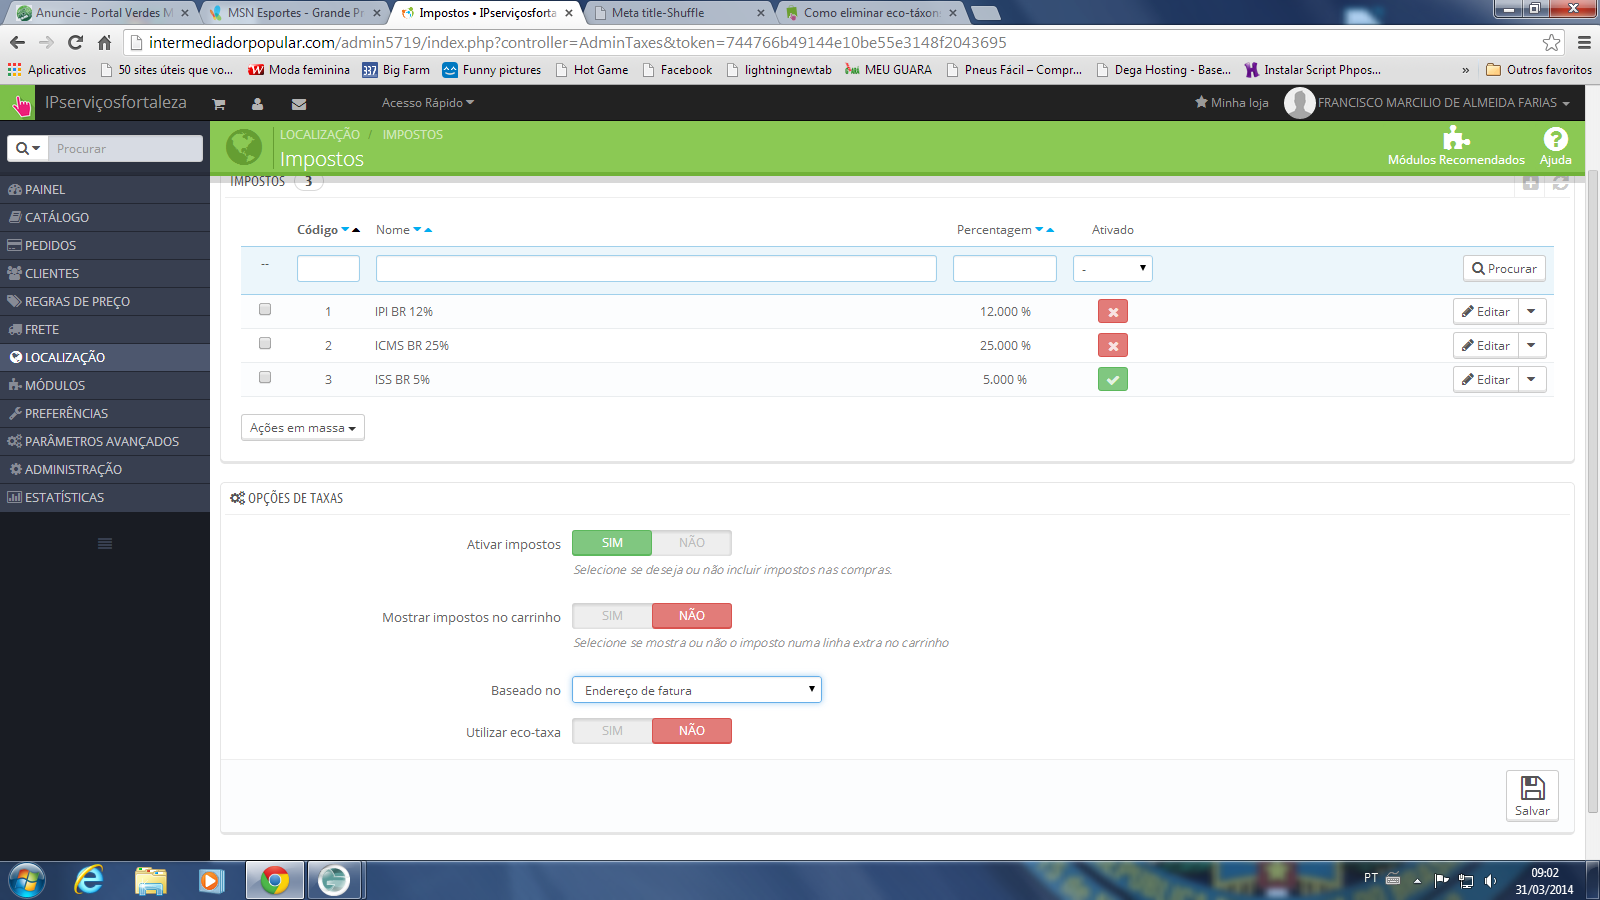
Task: Open the Windows Start button
Action: (27, 881)
